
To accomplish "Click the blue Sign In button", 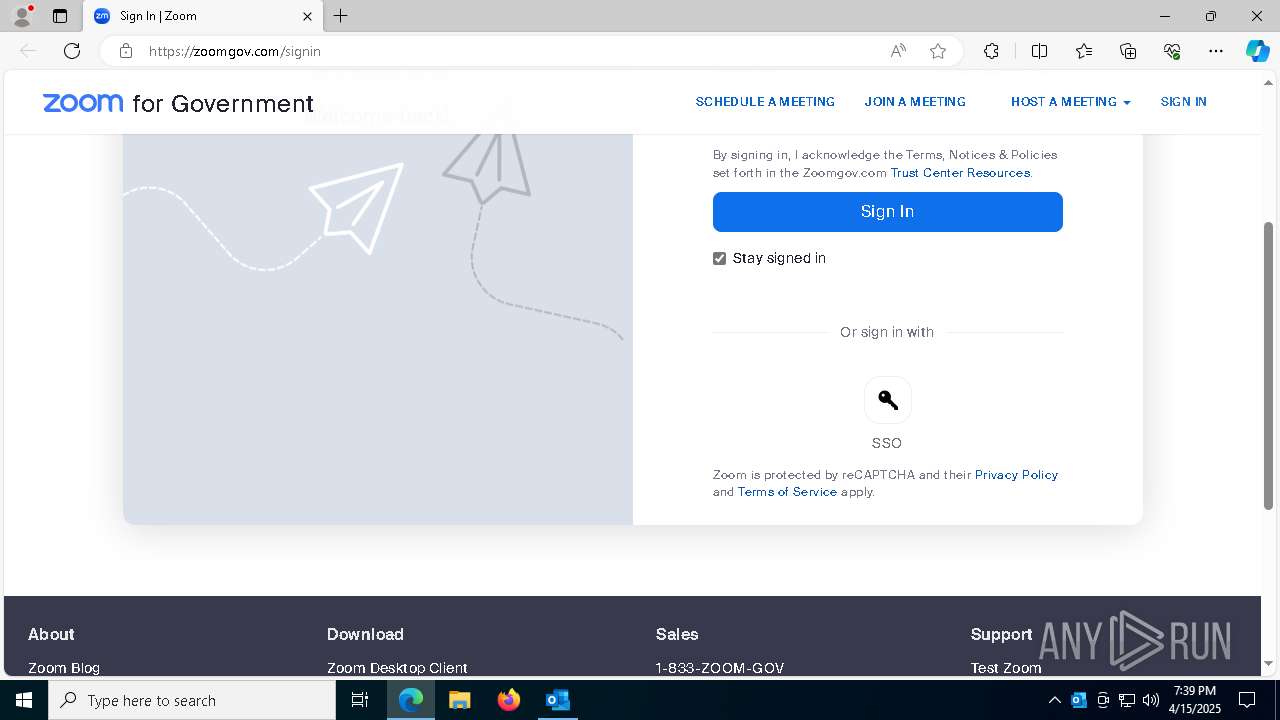I will pos(887,211).
